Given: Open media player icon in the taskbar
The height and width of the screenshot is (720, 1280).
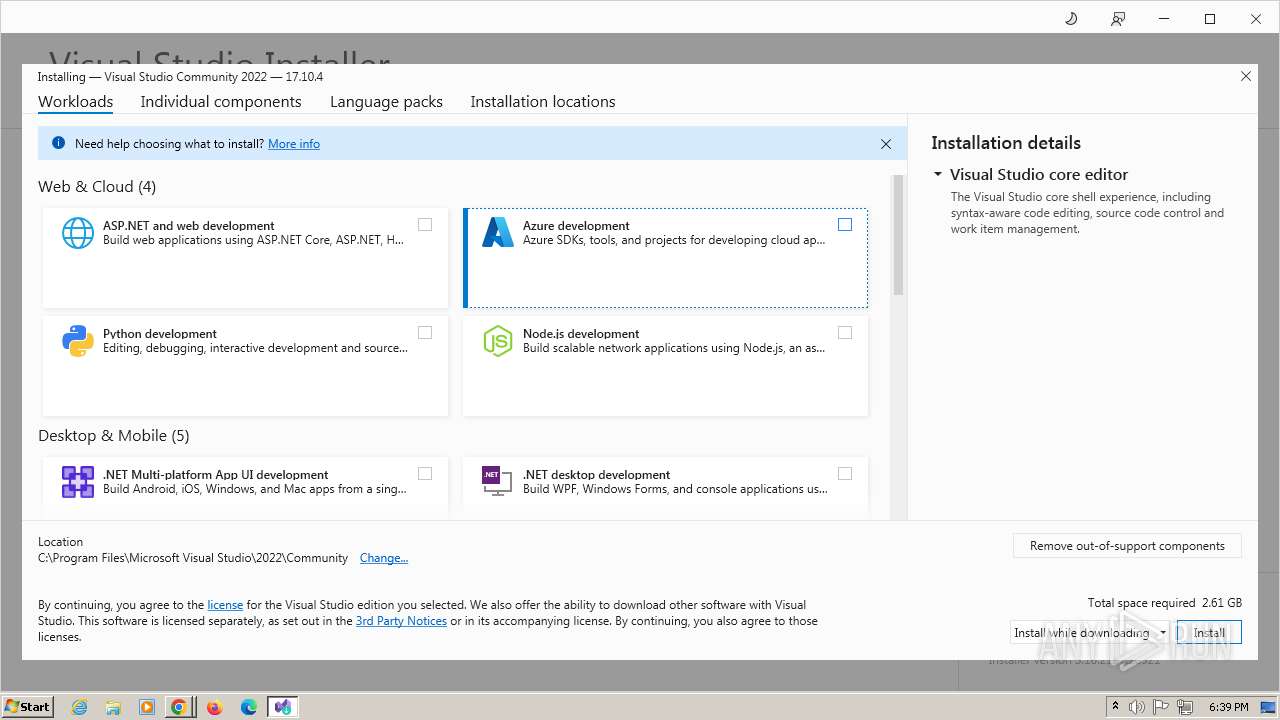Looking at the screenshot, I should click(146, 707).
